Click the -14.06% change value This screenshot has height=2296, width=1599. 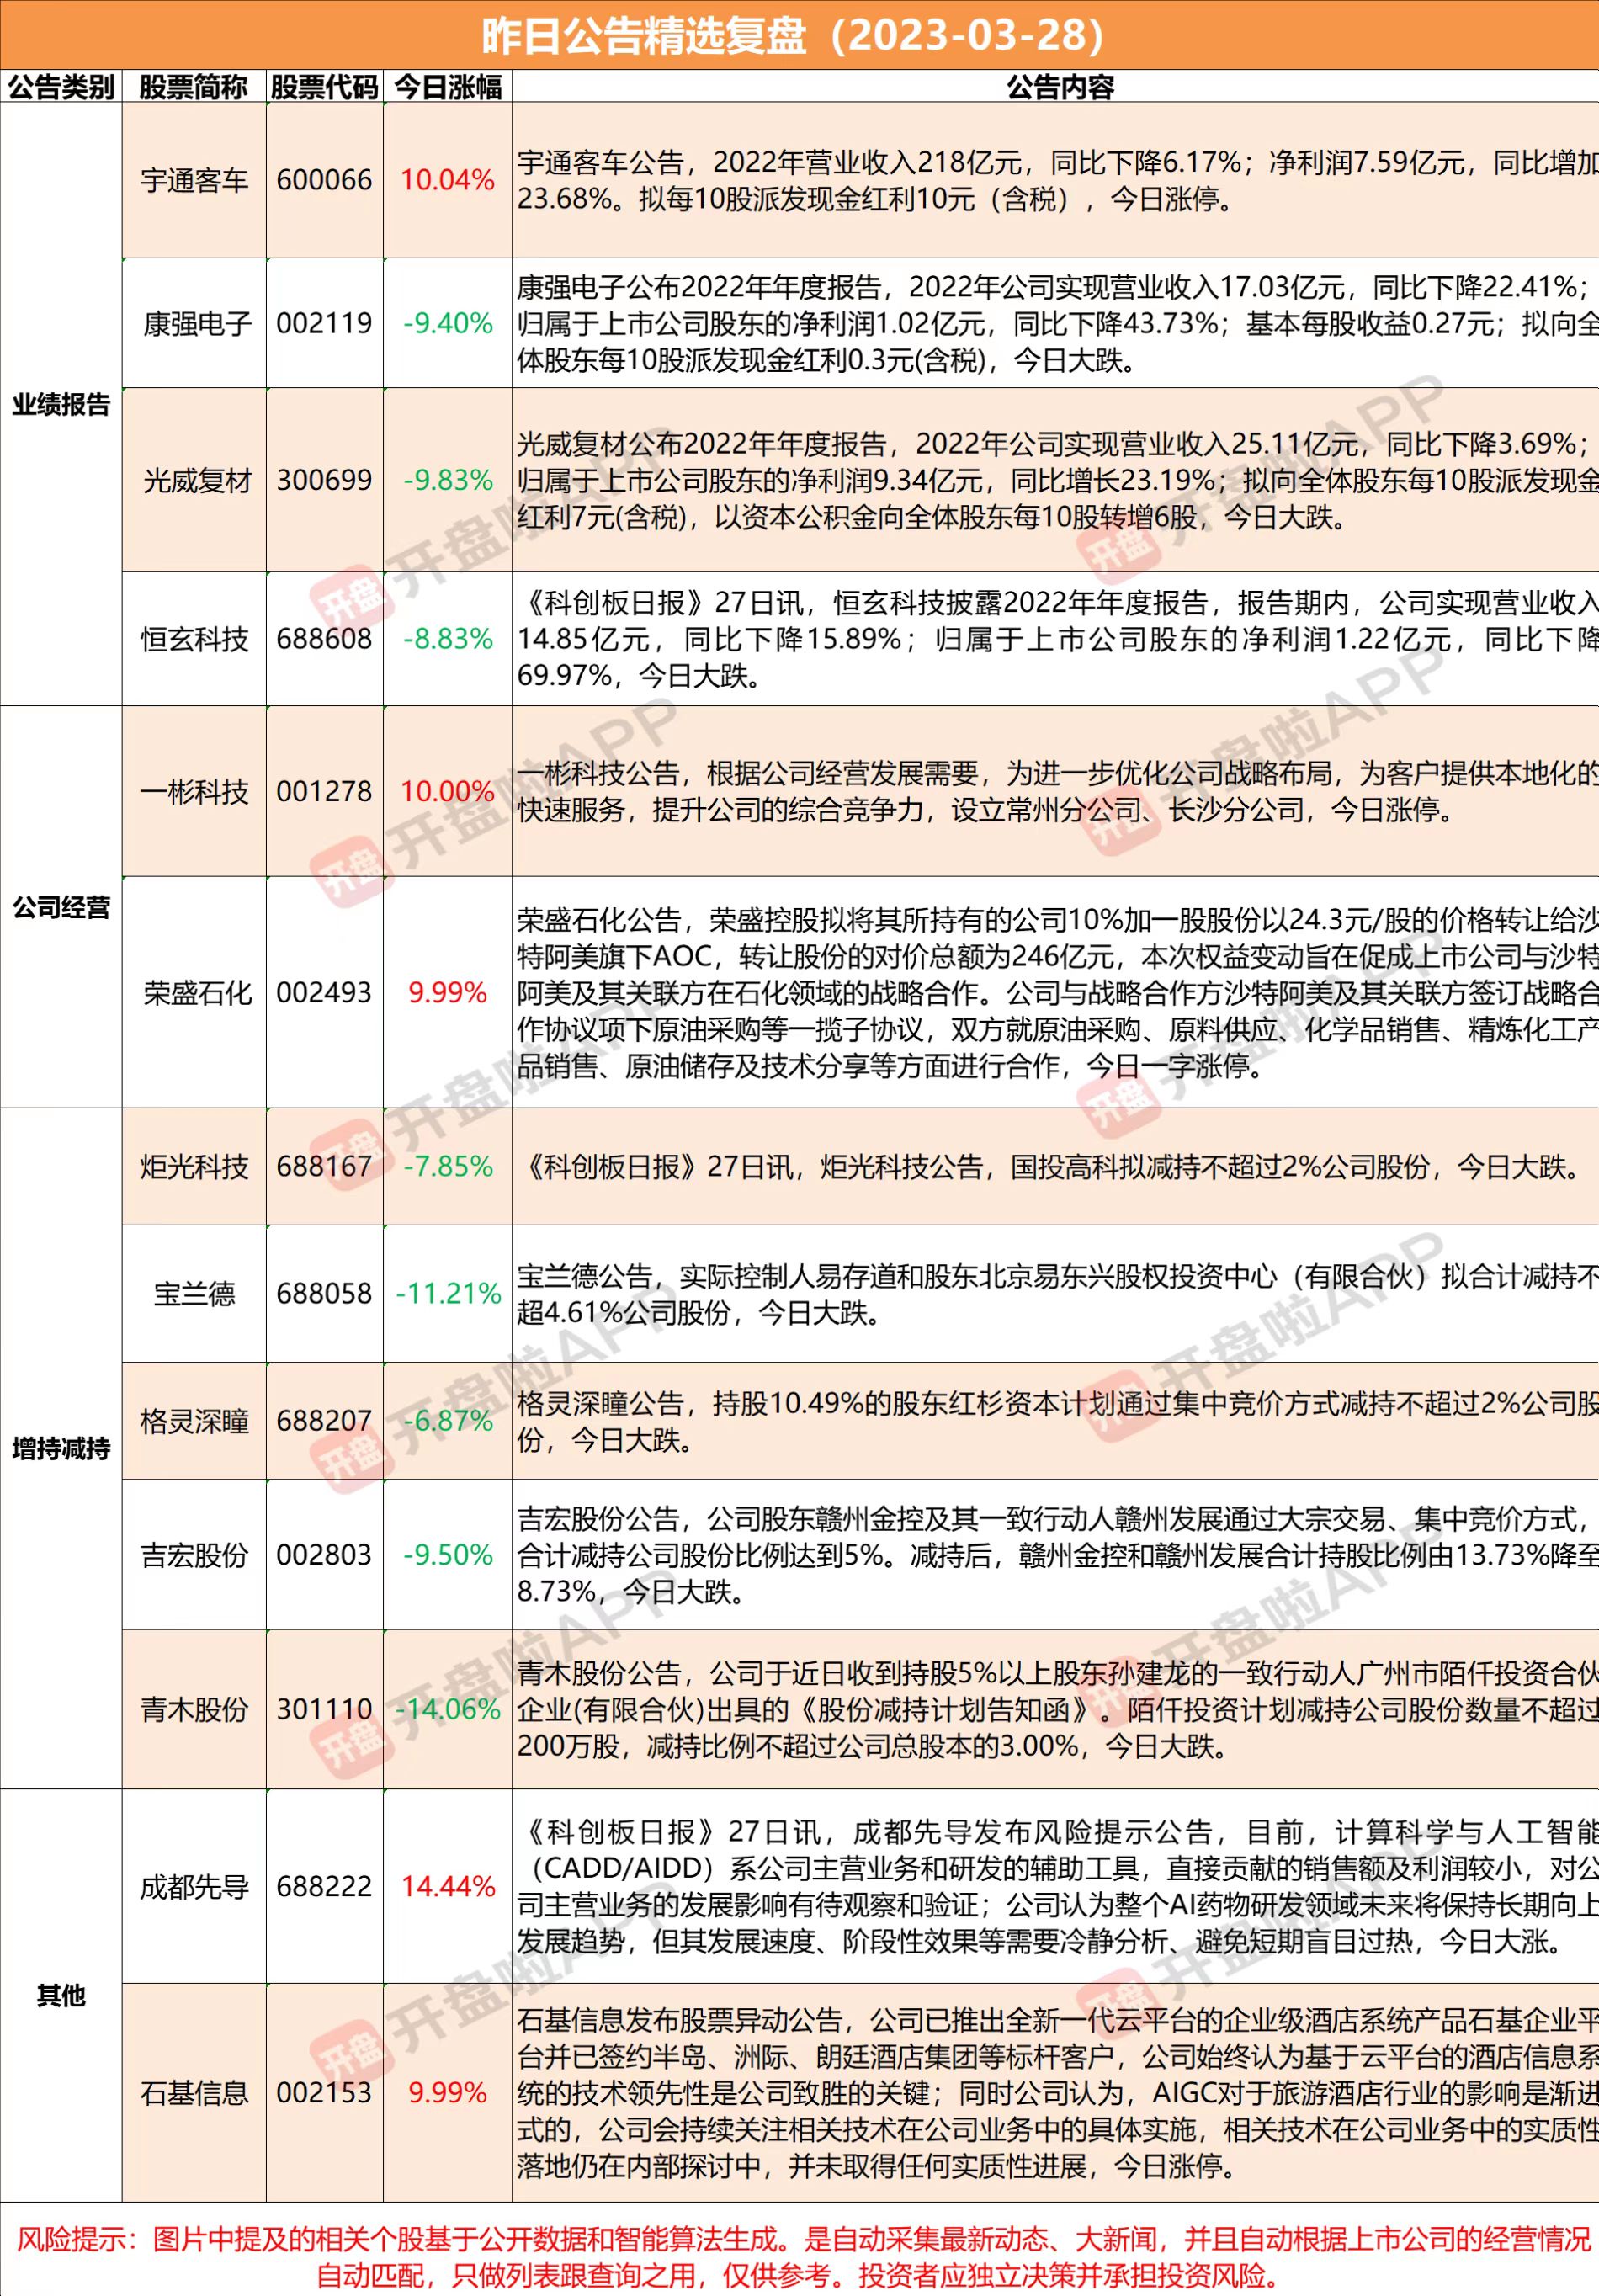[x=448, y=1709]
